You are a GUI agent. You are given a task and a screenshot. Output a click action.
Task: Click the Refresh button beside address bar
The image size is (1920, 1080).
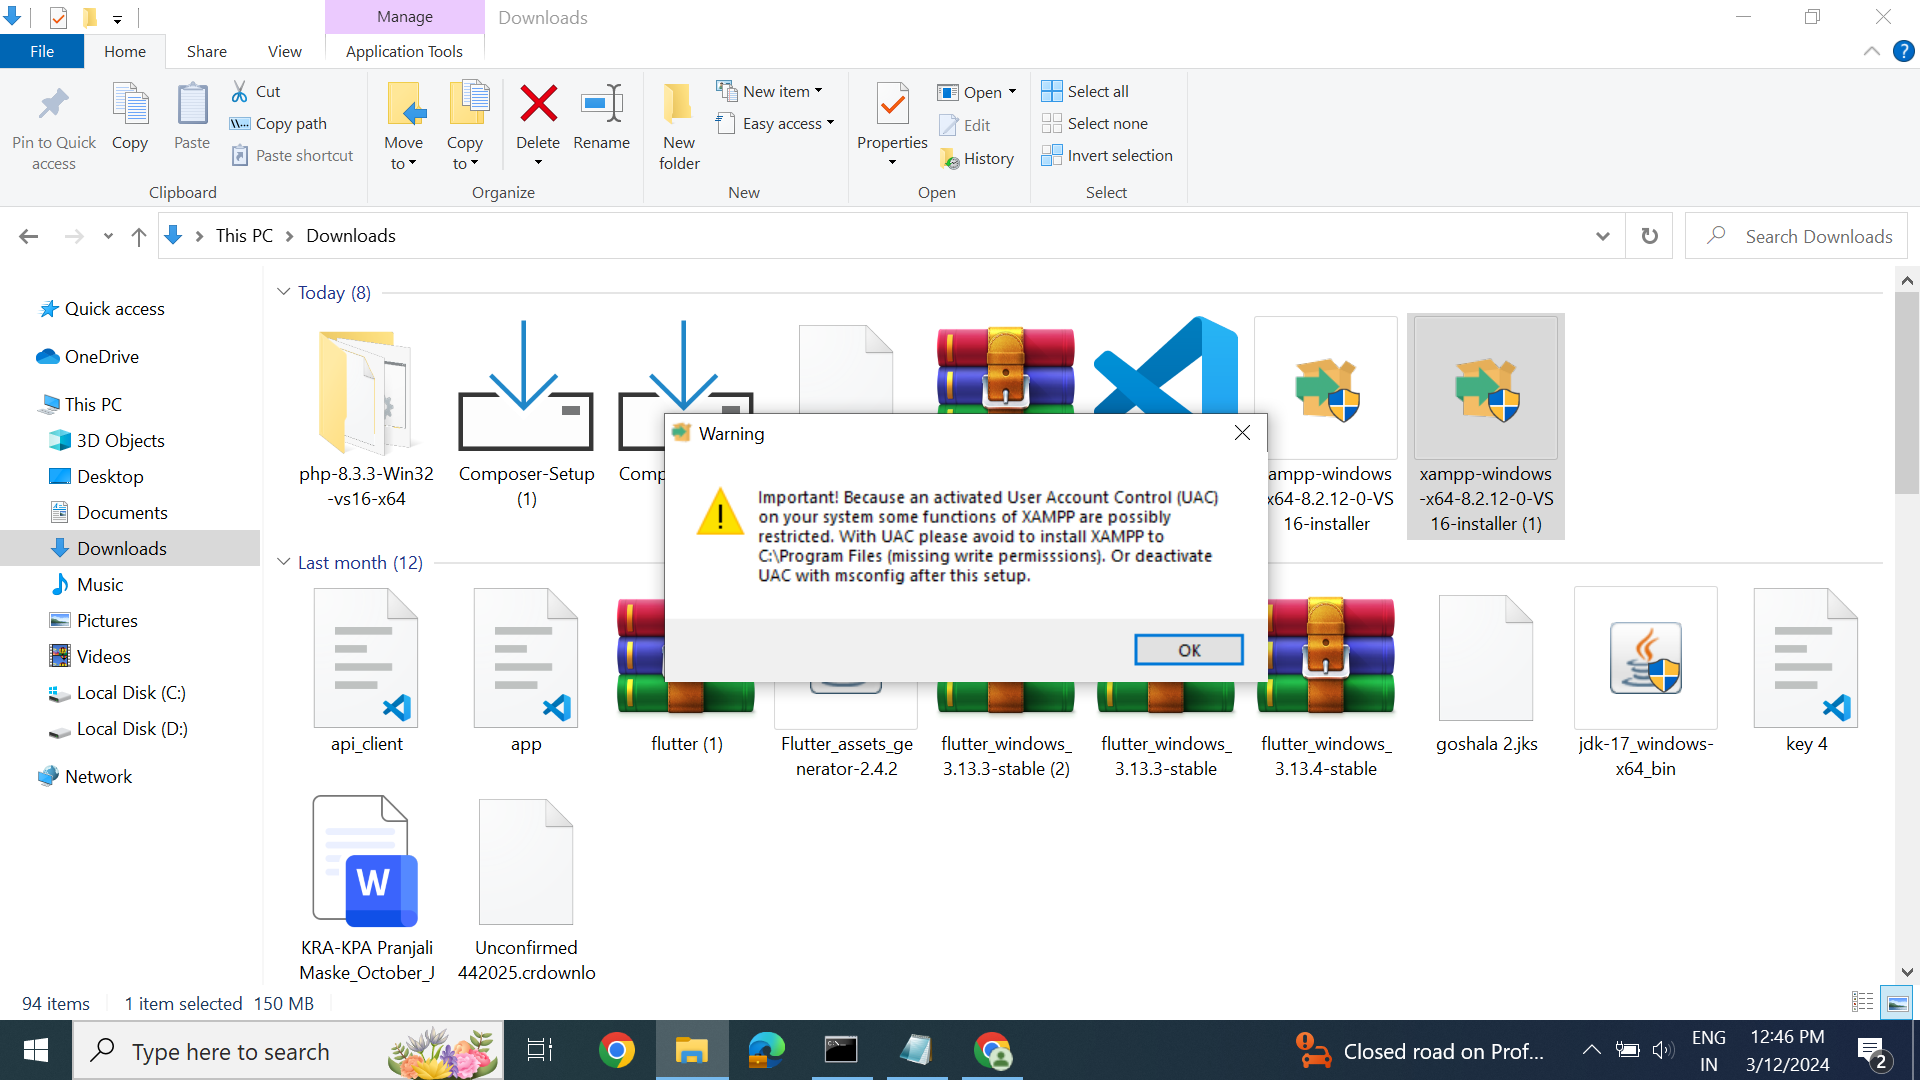point(1649,236)
